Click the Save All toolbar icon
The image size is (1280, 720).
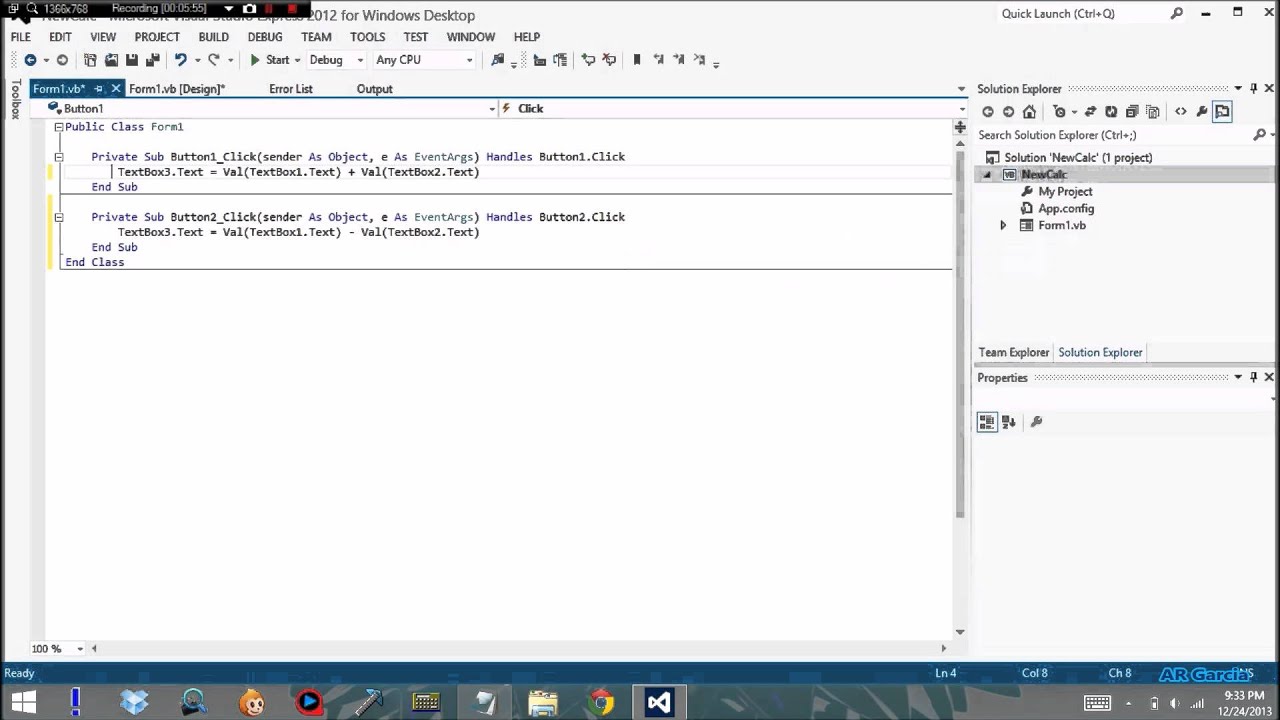pyautogui.click(x=153, y=60)
